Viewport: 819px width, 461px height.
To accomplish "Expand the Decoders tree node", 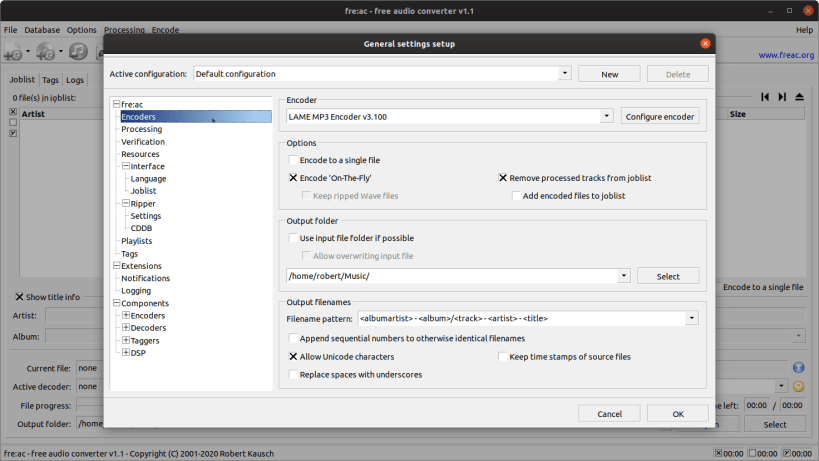I will coord(126,328).
